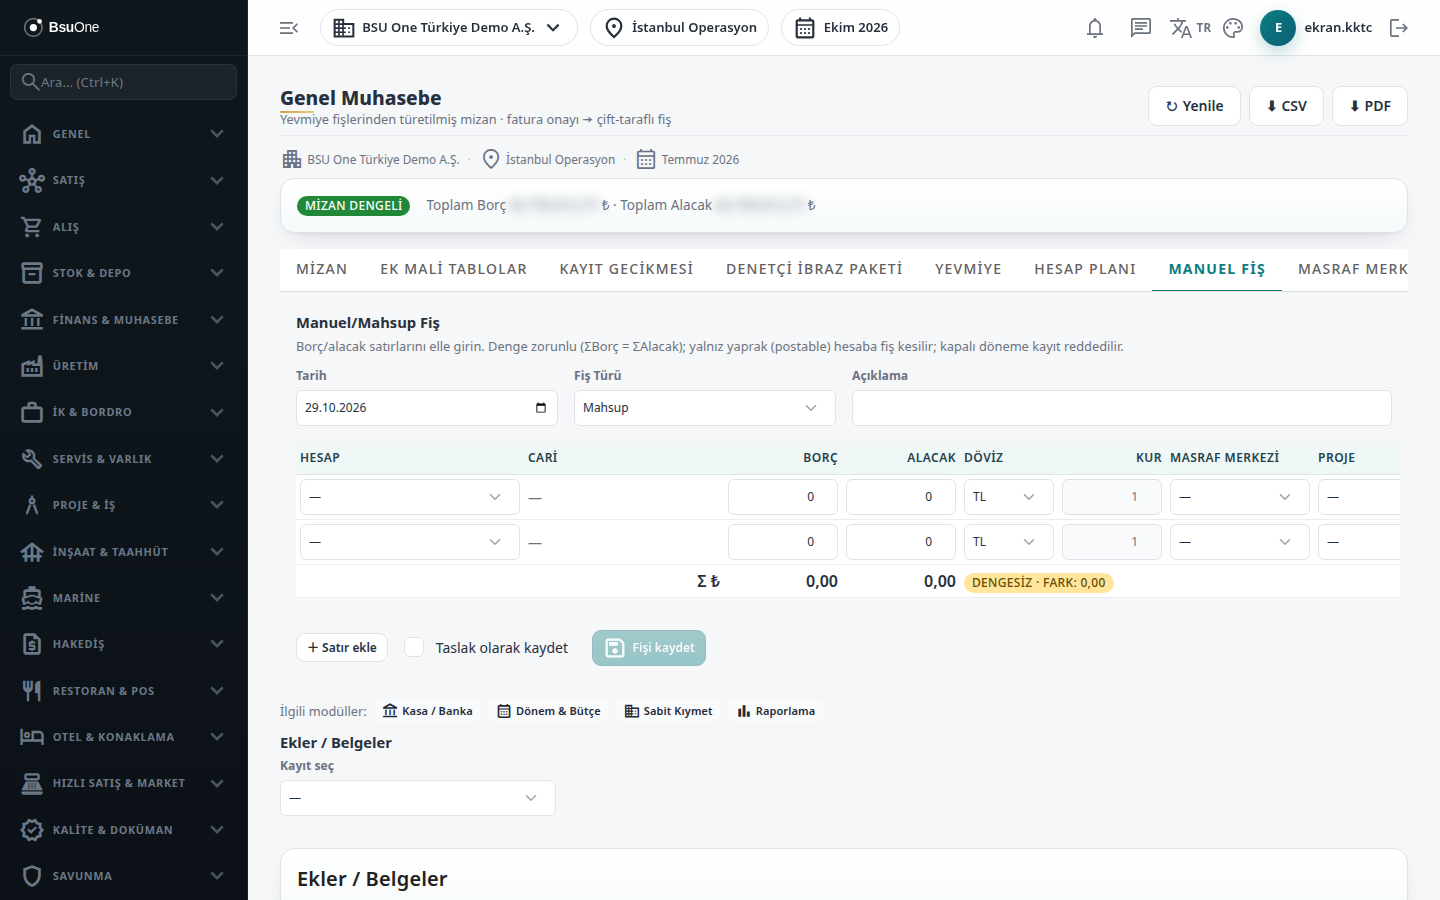Open company selector BSU One Türkiye Demo
The image size is (1440, 900).
(448, 28)
